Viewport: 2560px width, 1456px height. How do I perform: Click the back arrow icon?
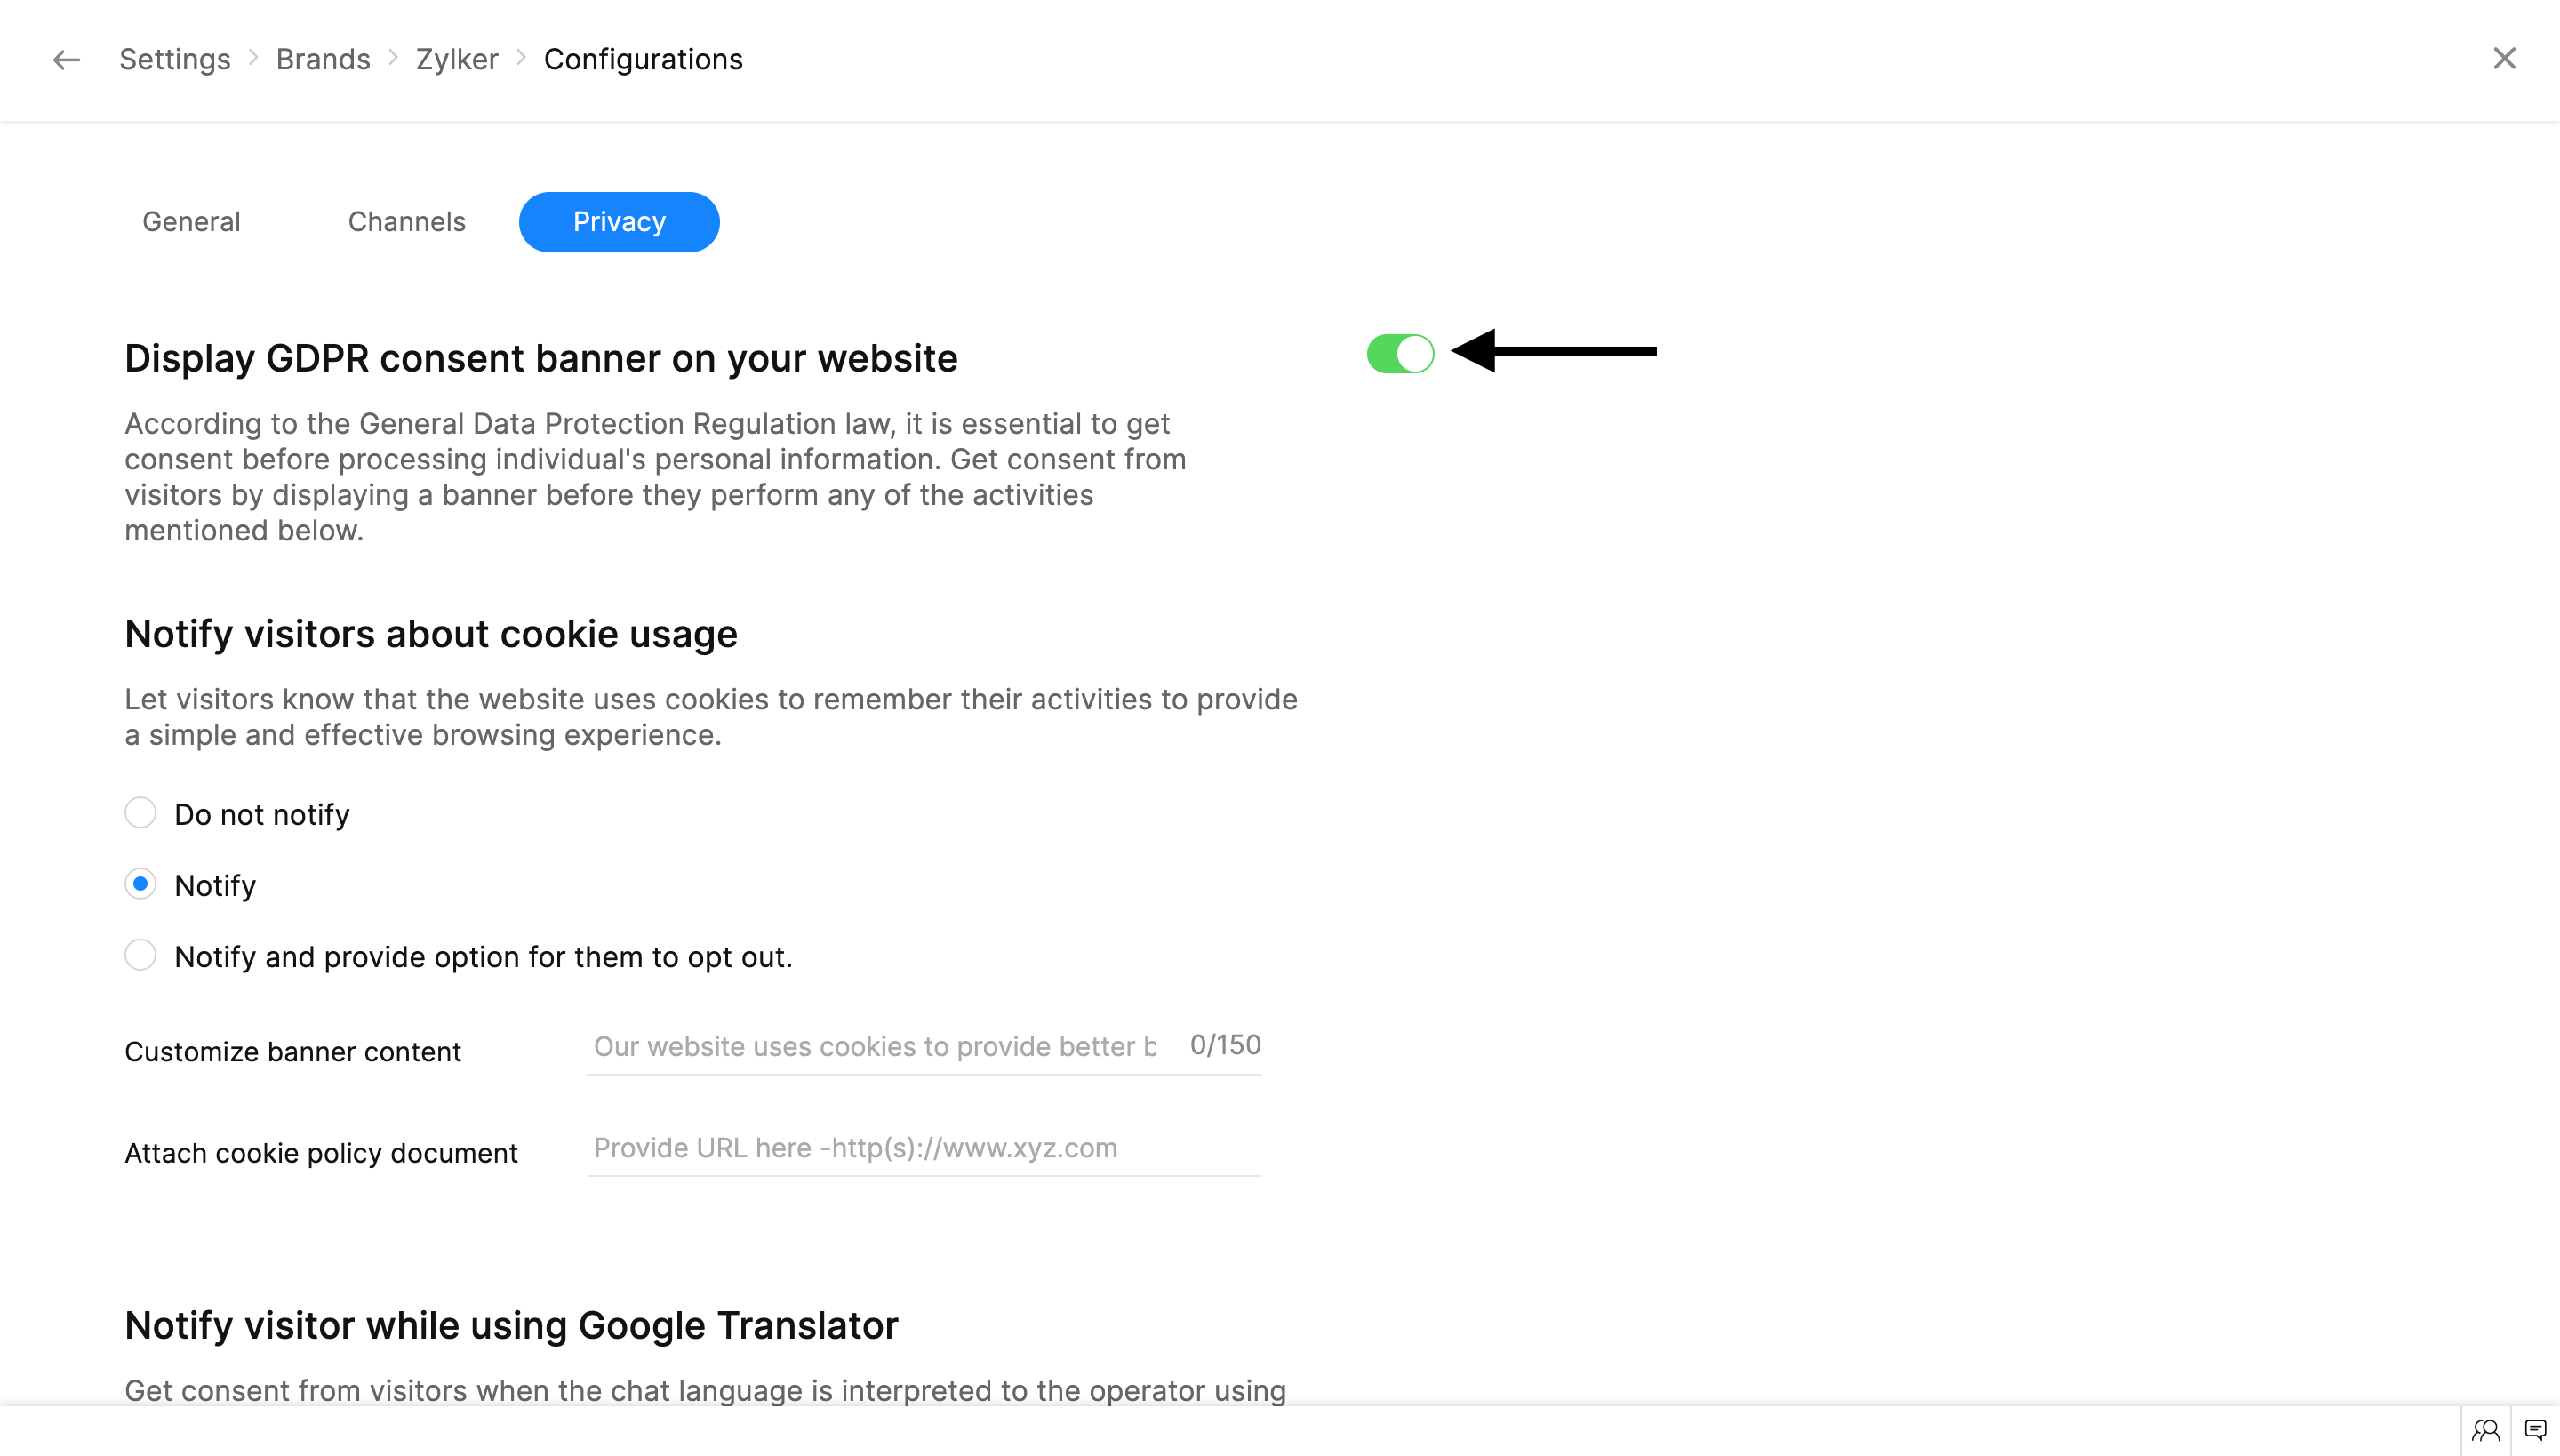tap(66, 60)
